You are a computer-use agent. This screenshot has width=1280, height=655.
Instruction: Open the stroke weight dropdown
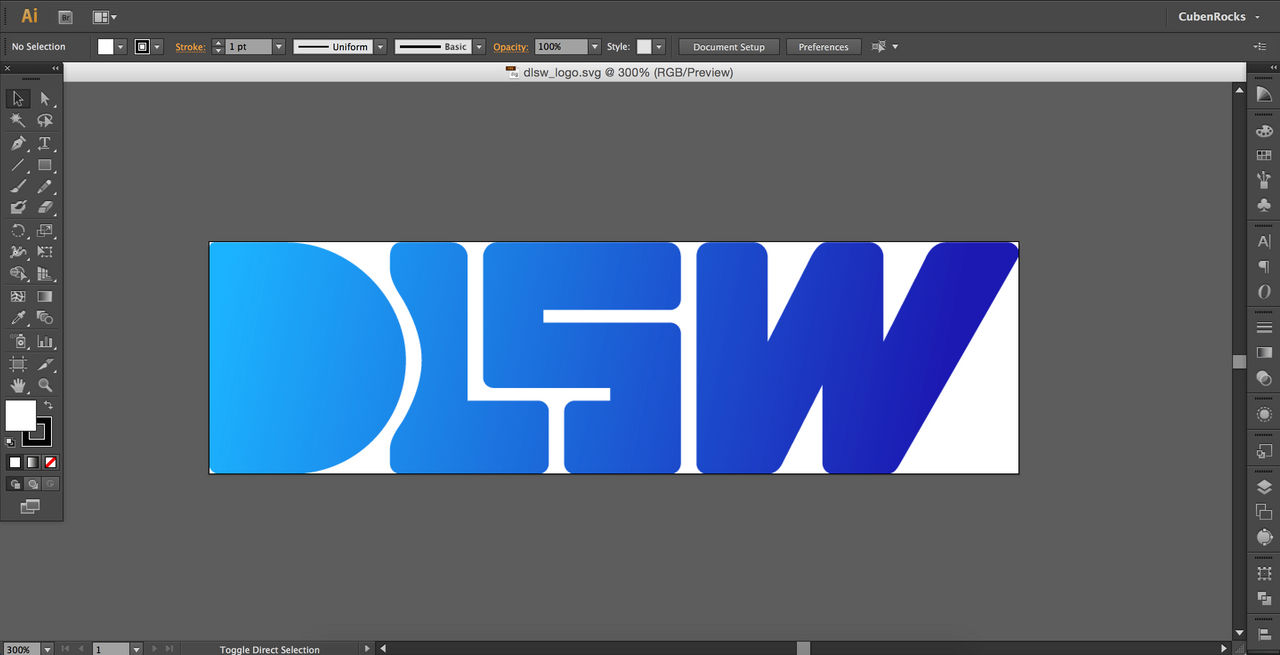pyautogui.click(x=279, y=47)
